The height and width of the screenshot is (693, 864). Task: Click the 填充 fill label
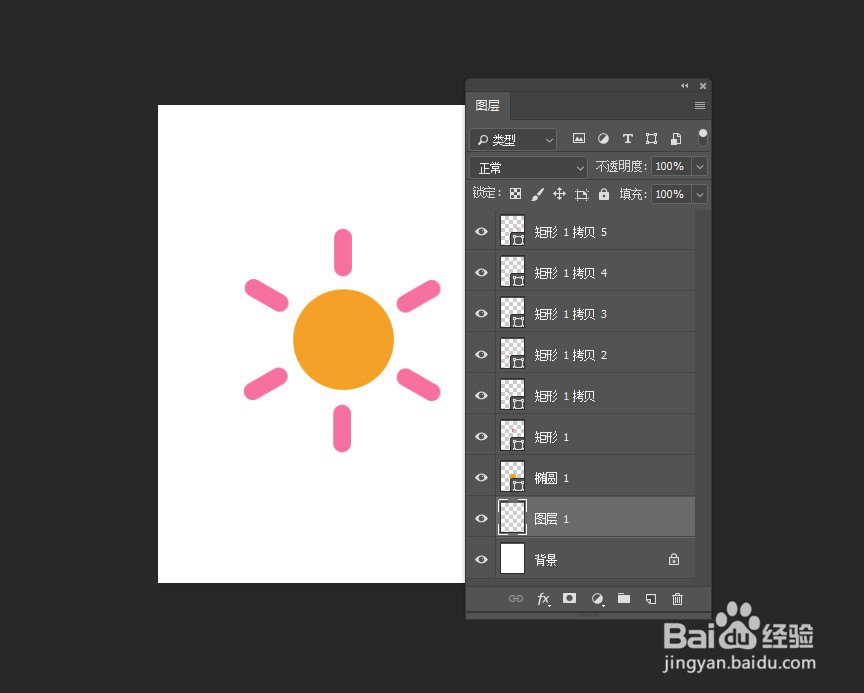click(632, 194)
